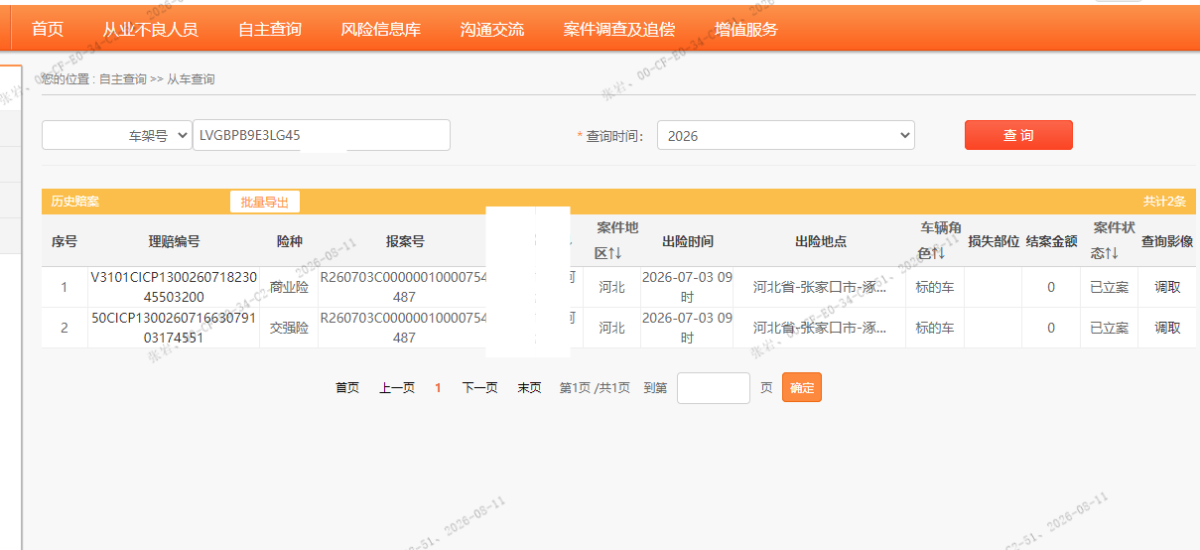
Task: Select 已立案 status in row 2
Action: 1109,328
